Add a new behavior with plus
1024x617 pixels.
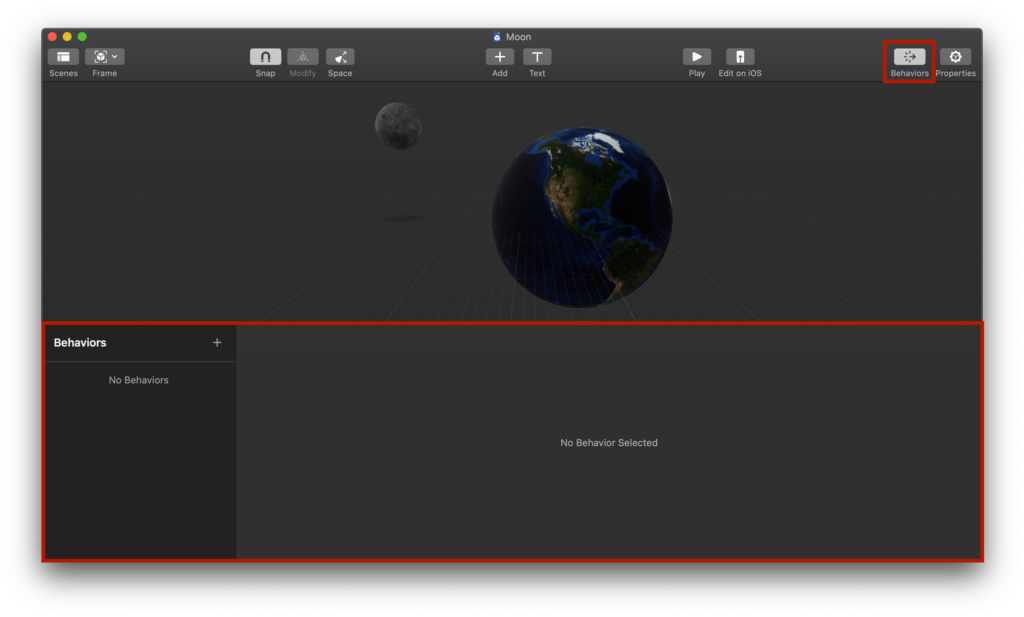217,342
